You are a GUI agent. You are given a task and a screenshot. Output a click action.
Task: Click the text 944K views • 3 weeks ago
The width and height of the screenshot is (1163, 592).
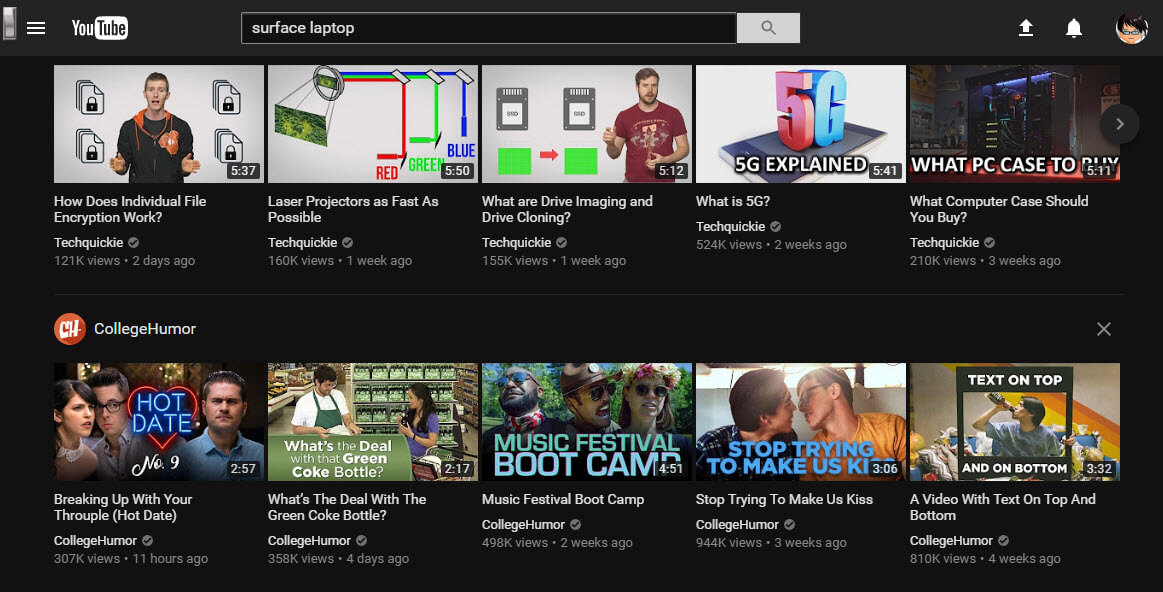[x=771, y=542]
